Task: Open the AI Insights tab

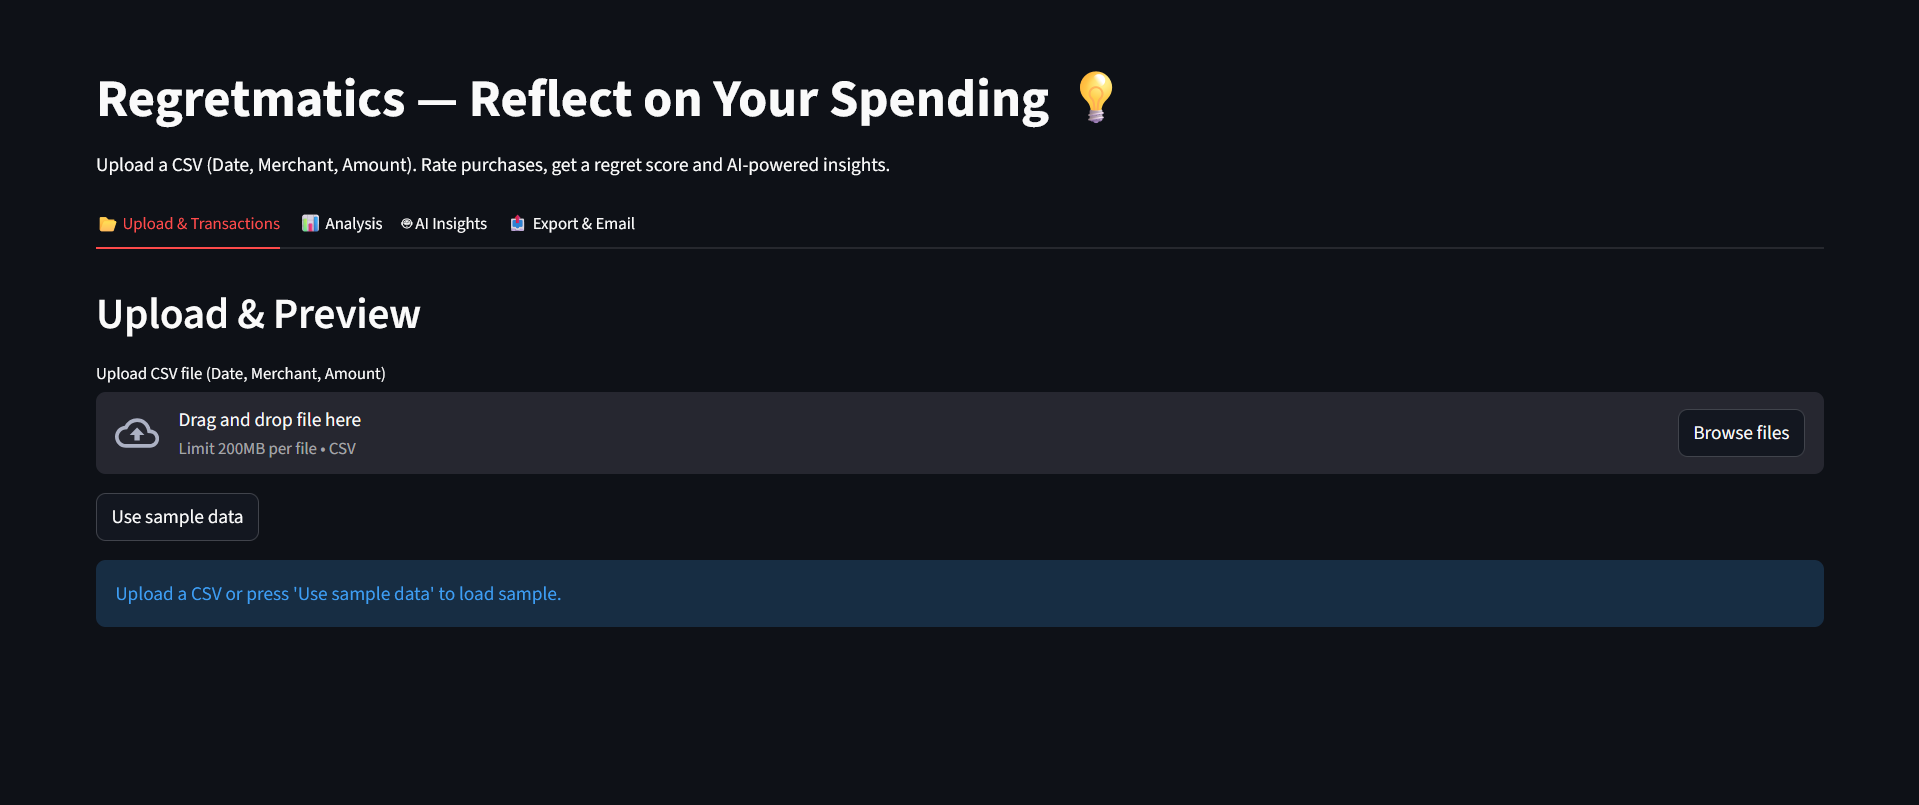Action: click(x=451, y=224)
